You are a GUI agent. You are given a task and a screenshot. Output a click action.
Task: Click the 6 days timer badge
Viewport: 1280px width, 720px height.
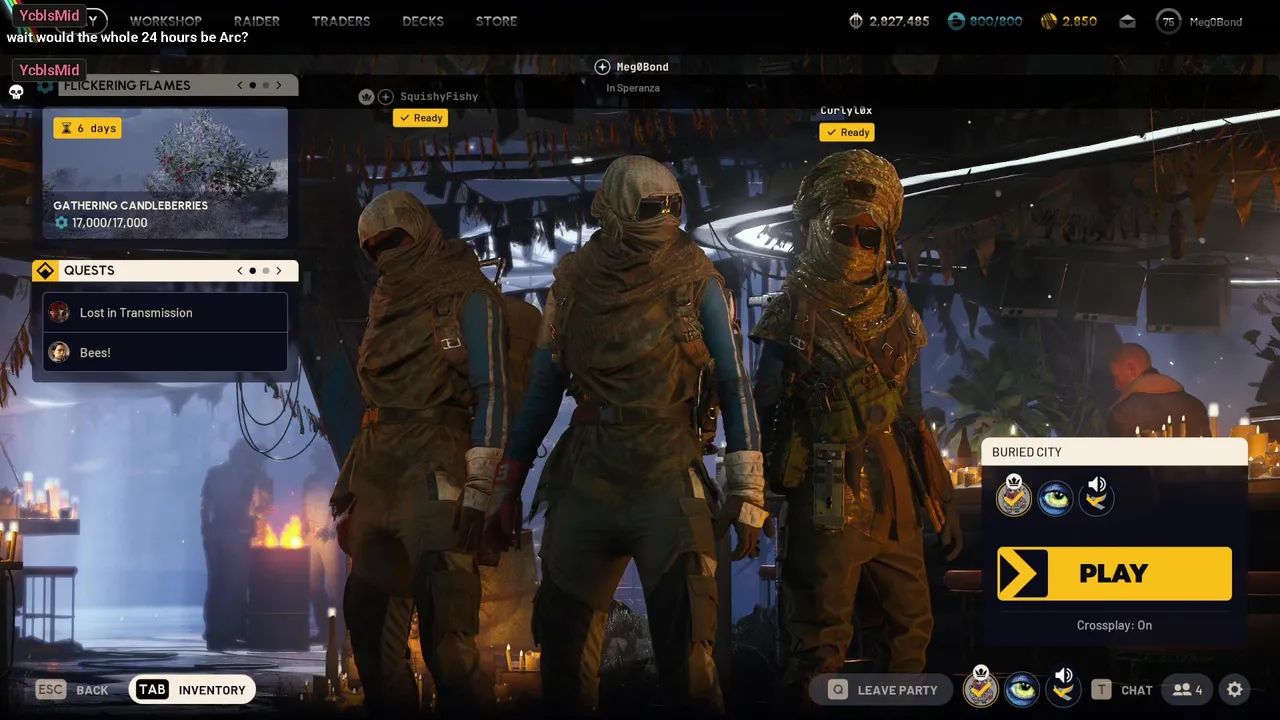tap(87, 128)
